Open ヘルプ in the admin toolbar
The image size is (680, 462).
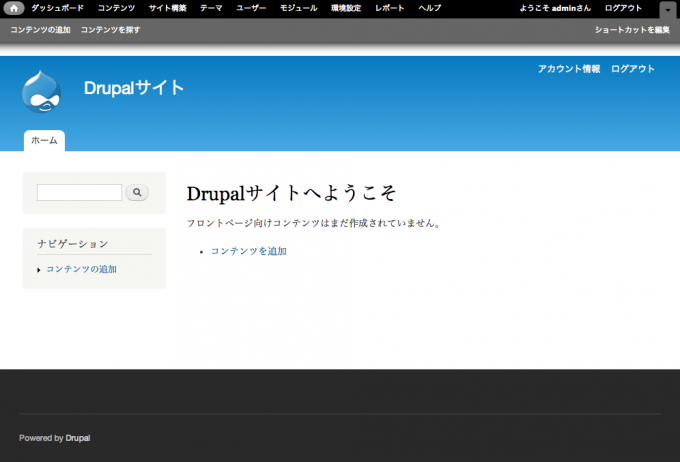click(429, 8)
